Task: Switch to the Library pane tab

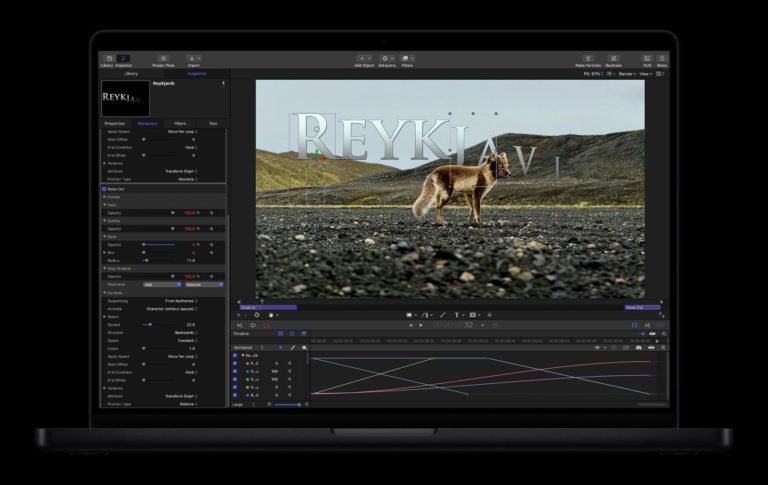Action: (x=131, y=73)
